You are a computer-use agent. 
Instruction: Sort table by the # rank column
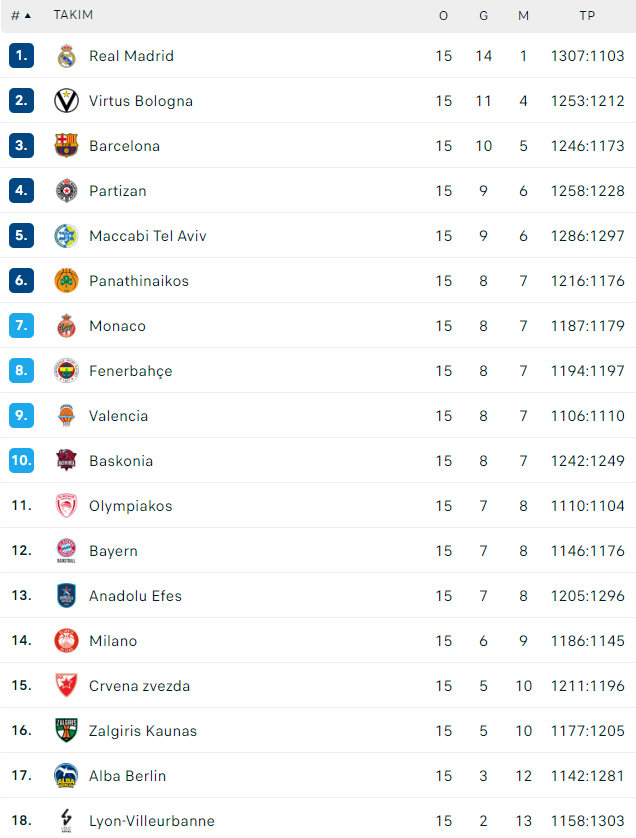point(21,15)
